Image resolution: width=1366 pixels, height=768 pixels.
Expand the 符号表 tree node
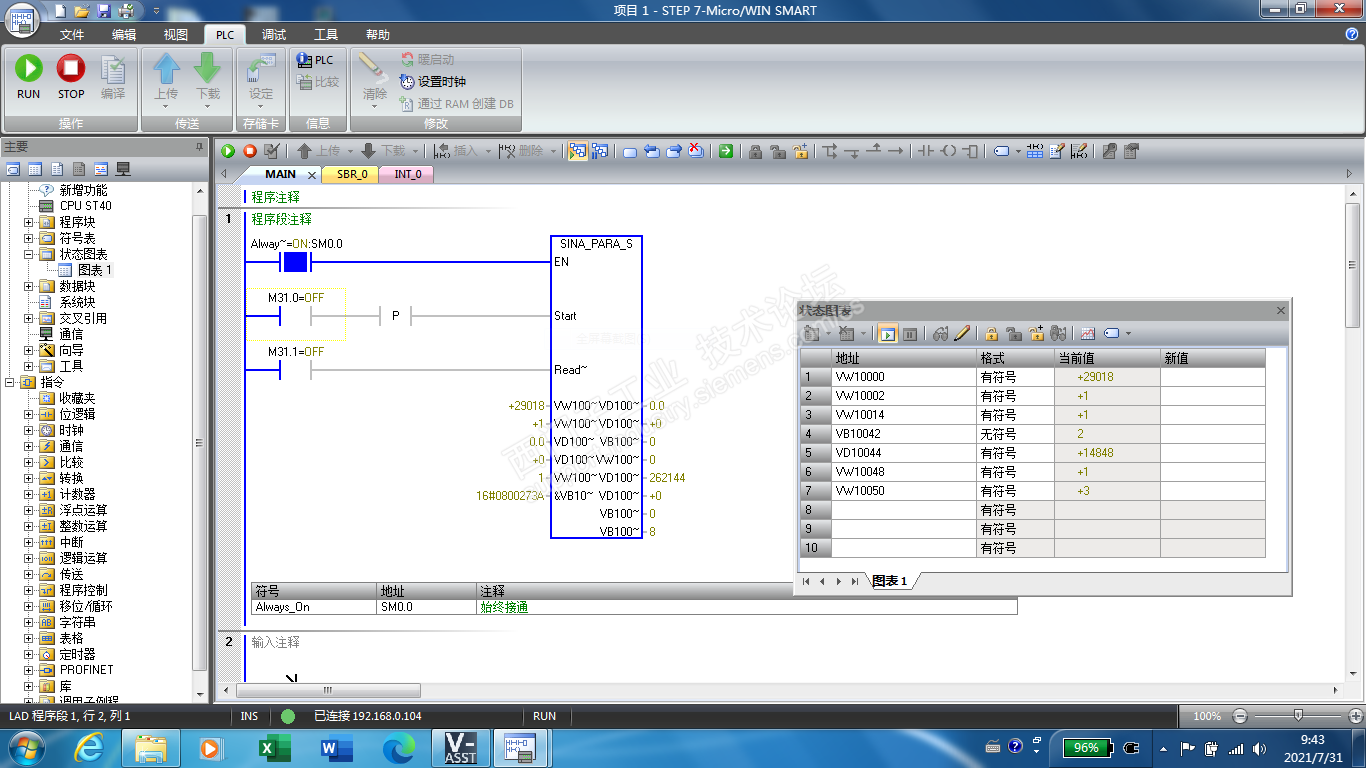click(29, 238)
